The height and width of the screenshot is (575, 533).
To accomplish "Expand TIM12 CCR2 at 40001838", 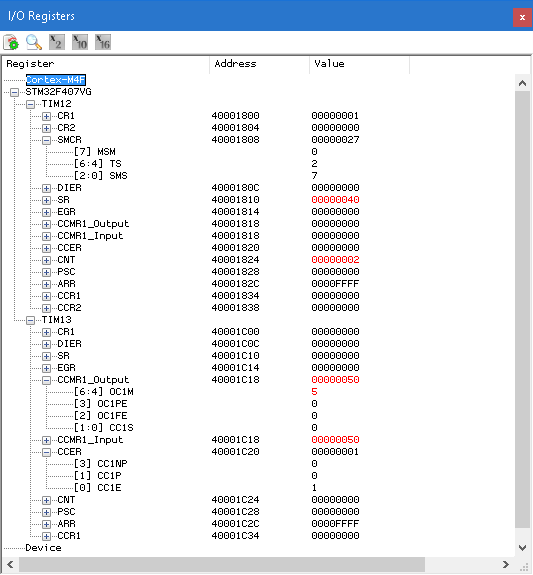I will 46,308.
